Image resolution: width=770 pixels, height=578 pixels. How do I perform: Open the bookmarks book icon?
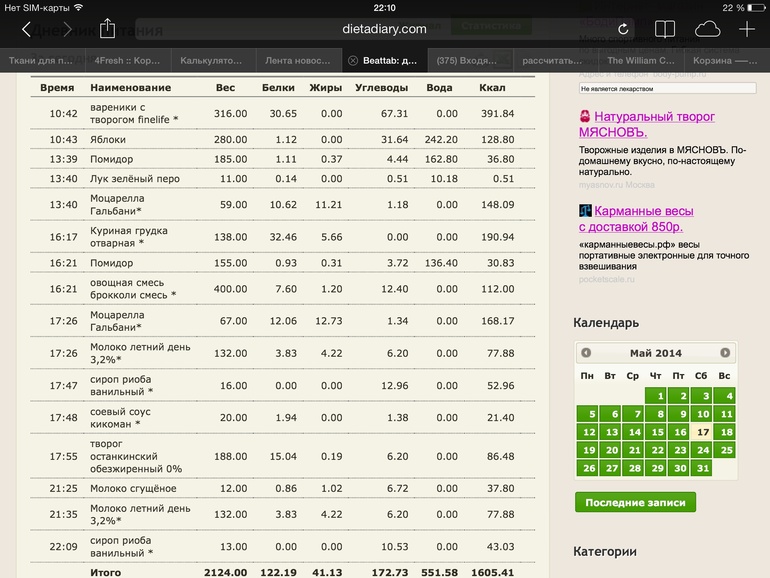click(x=665, y=30)
